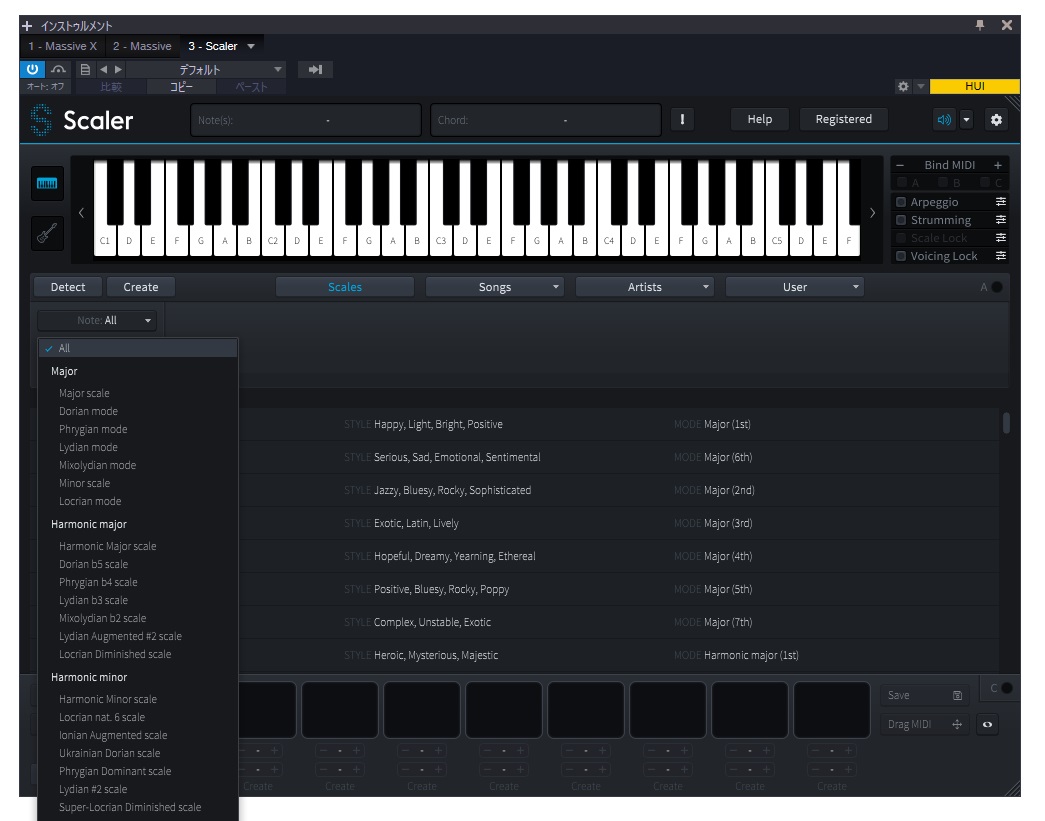Toggle the eye visibility button
The height and width of the screenshot is (821, 1045).
click(988, 724)
